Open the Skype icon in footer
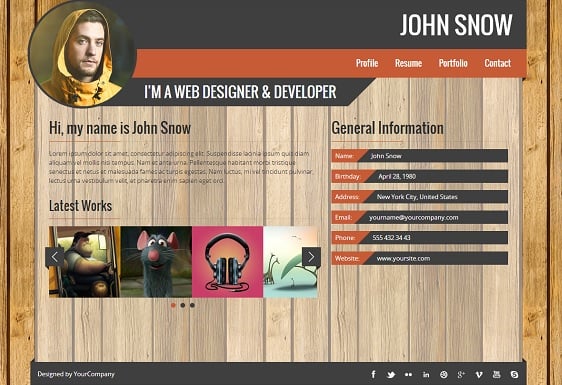 514,375
